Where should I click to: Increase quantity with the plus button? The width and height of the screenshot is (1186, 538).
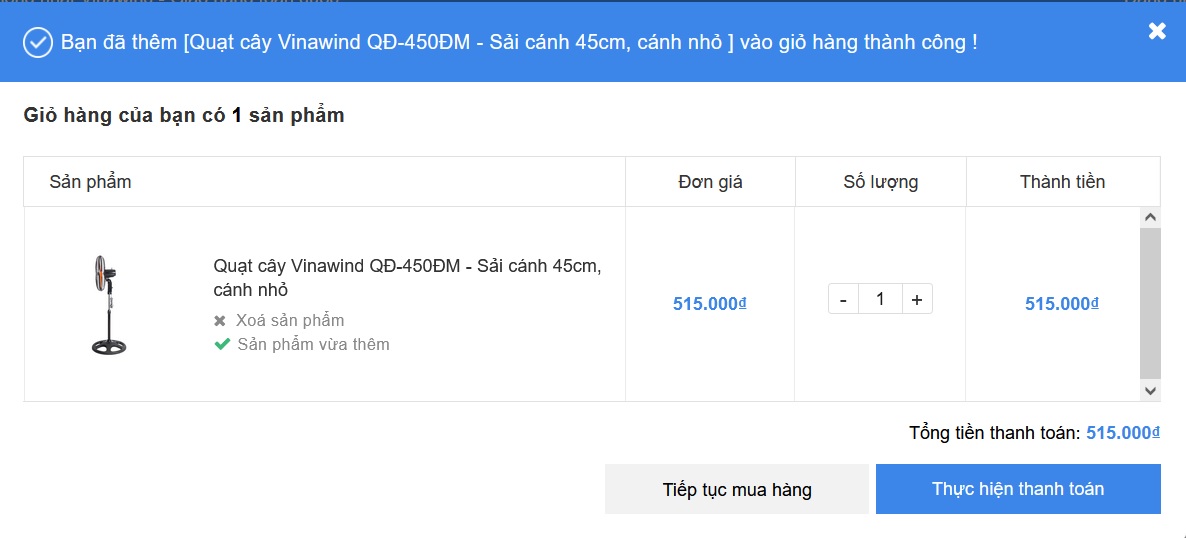(917, 299)
